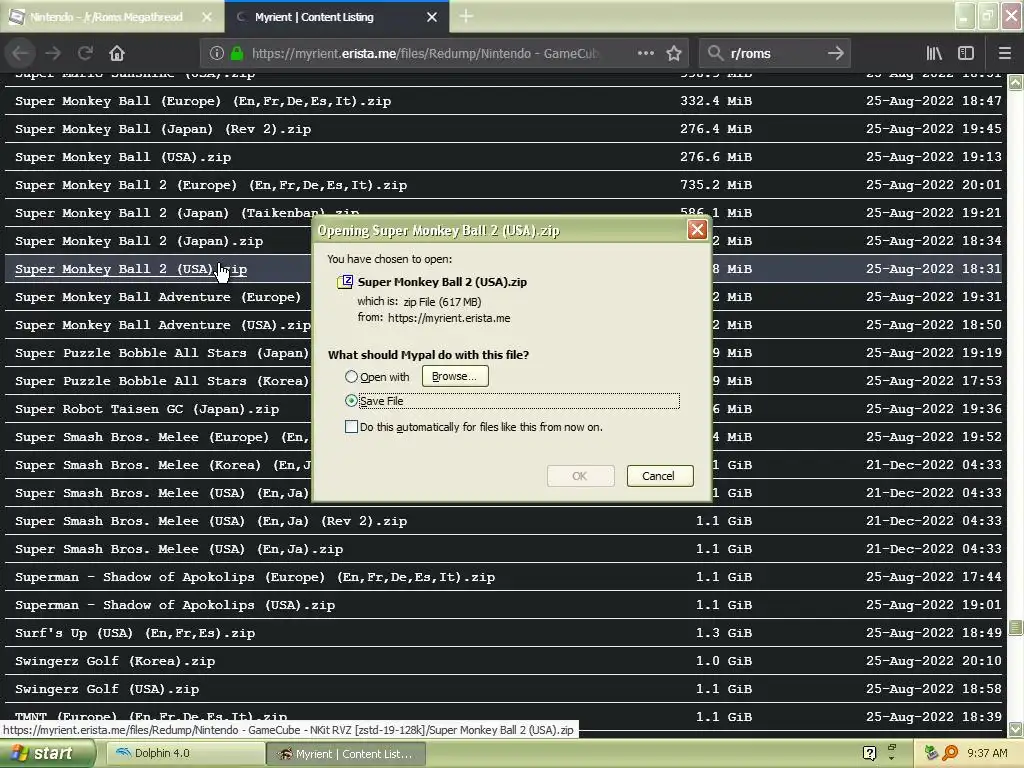Screen dimensions: 1024x768
Task: Click the search magnifier icon
Action: (715, 53)
